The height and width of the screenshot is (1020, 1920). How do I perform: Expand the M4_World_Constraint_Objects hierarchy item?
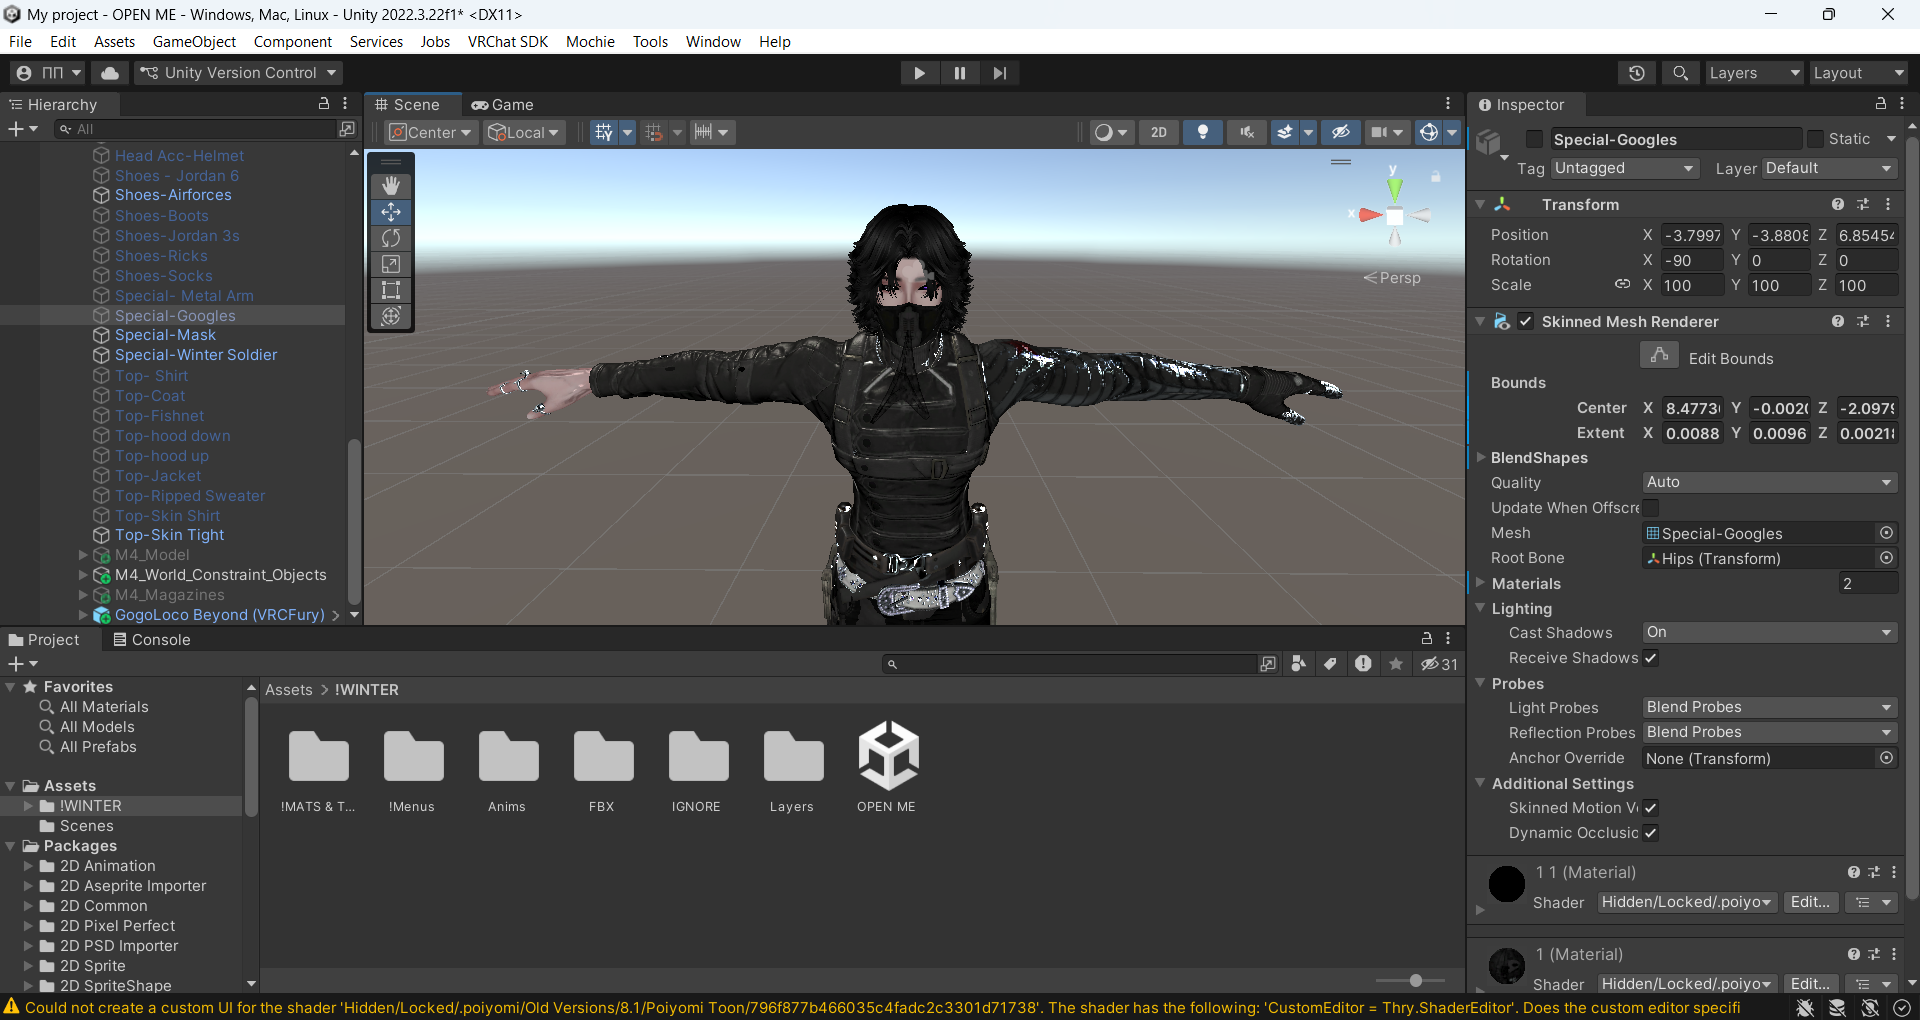click(83, 575)
